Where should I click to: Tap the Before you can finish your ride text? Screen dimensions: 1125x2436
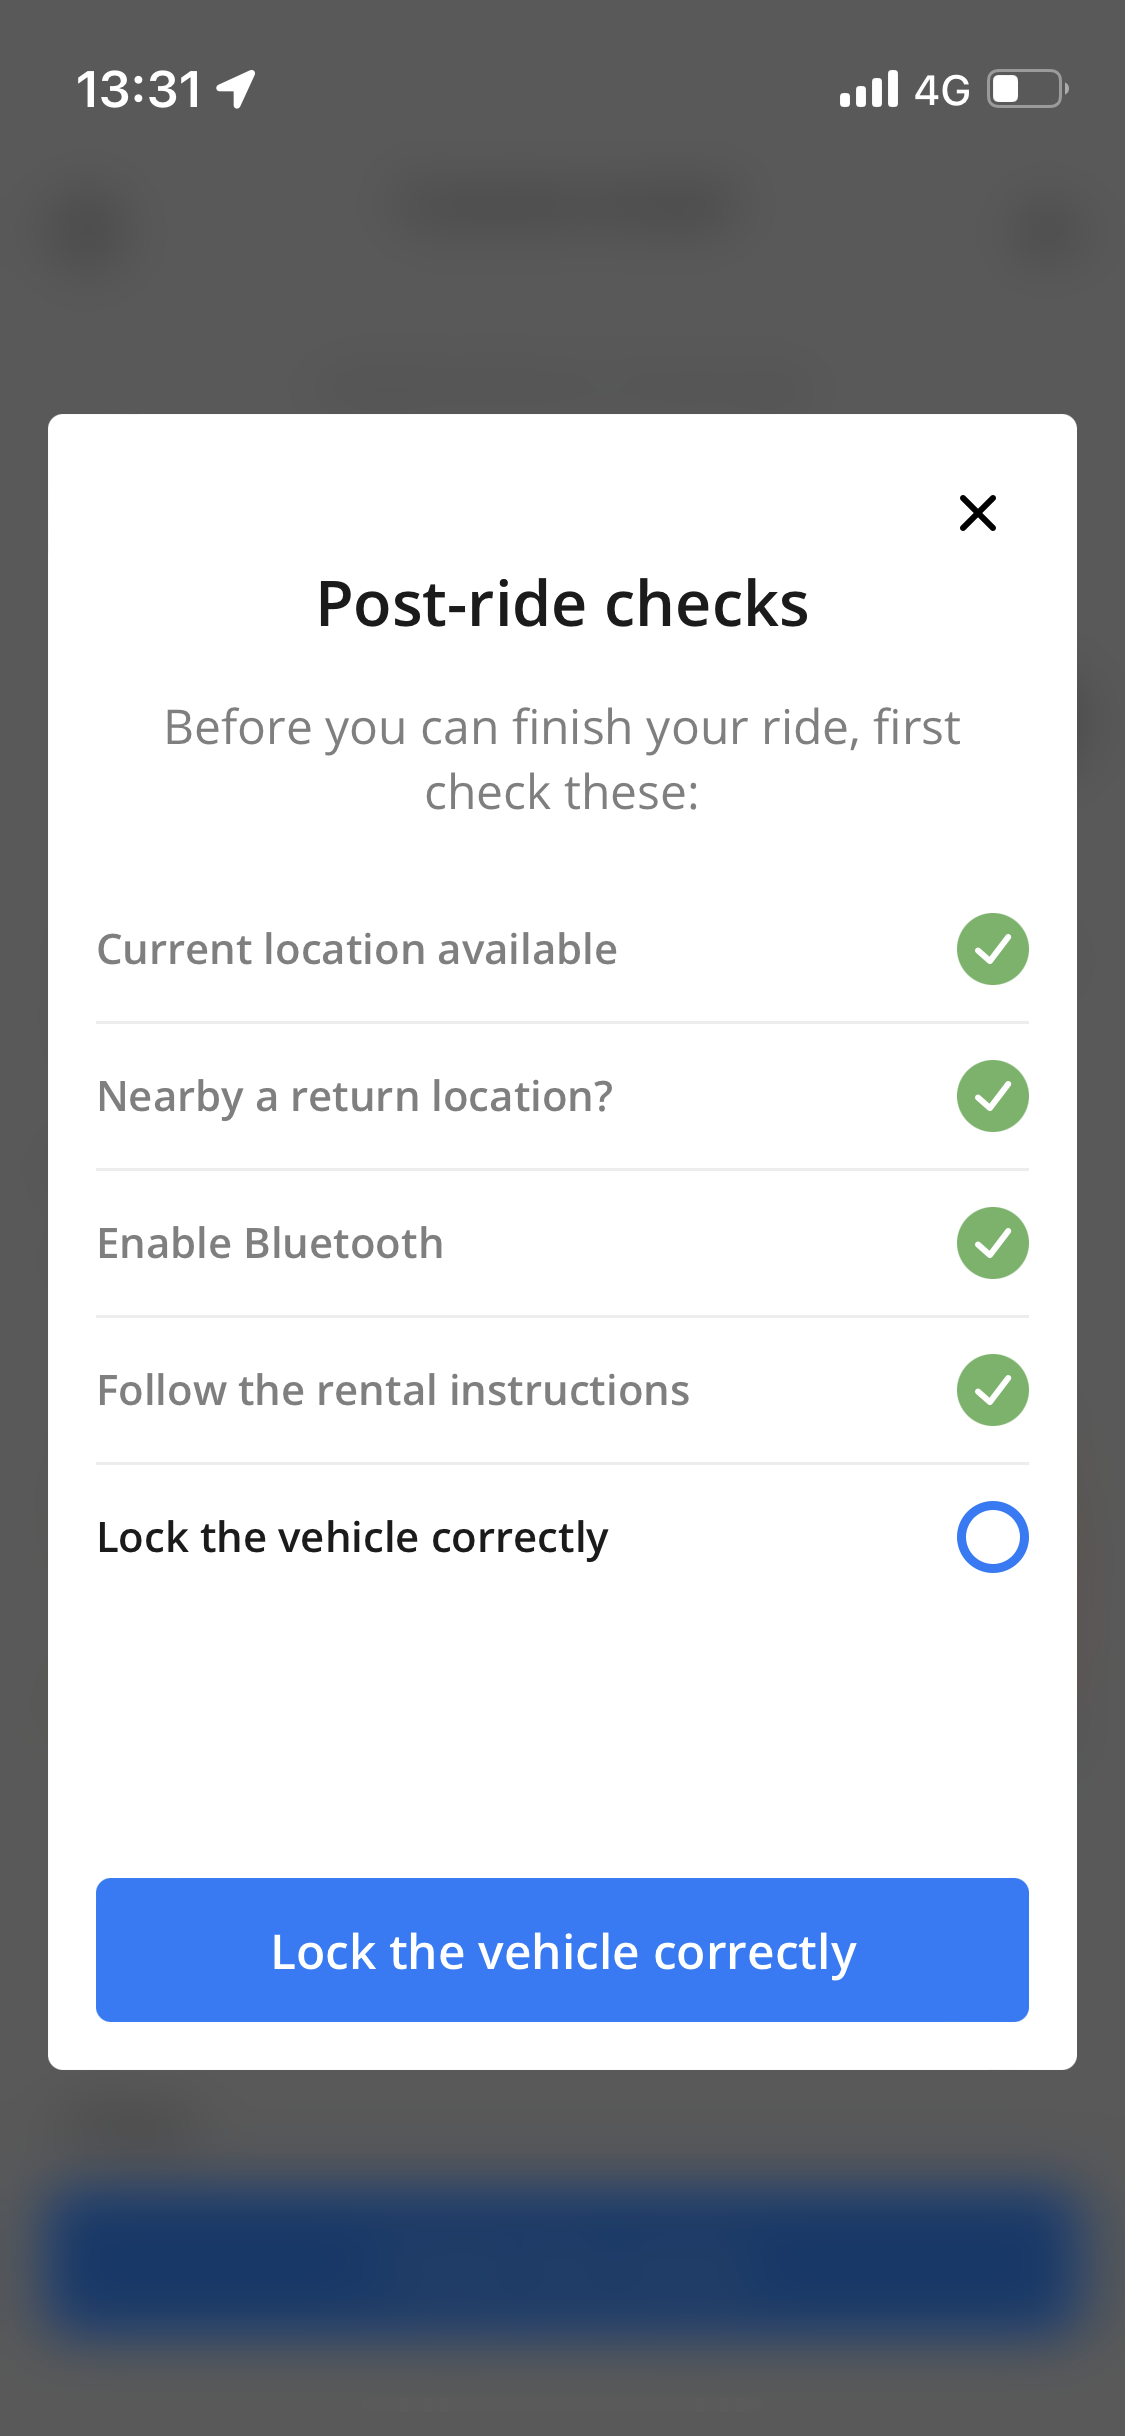pos(562,759)
